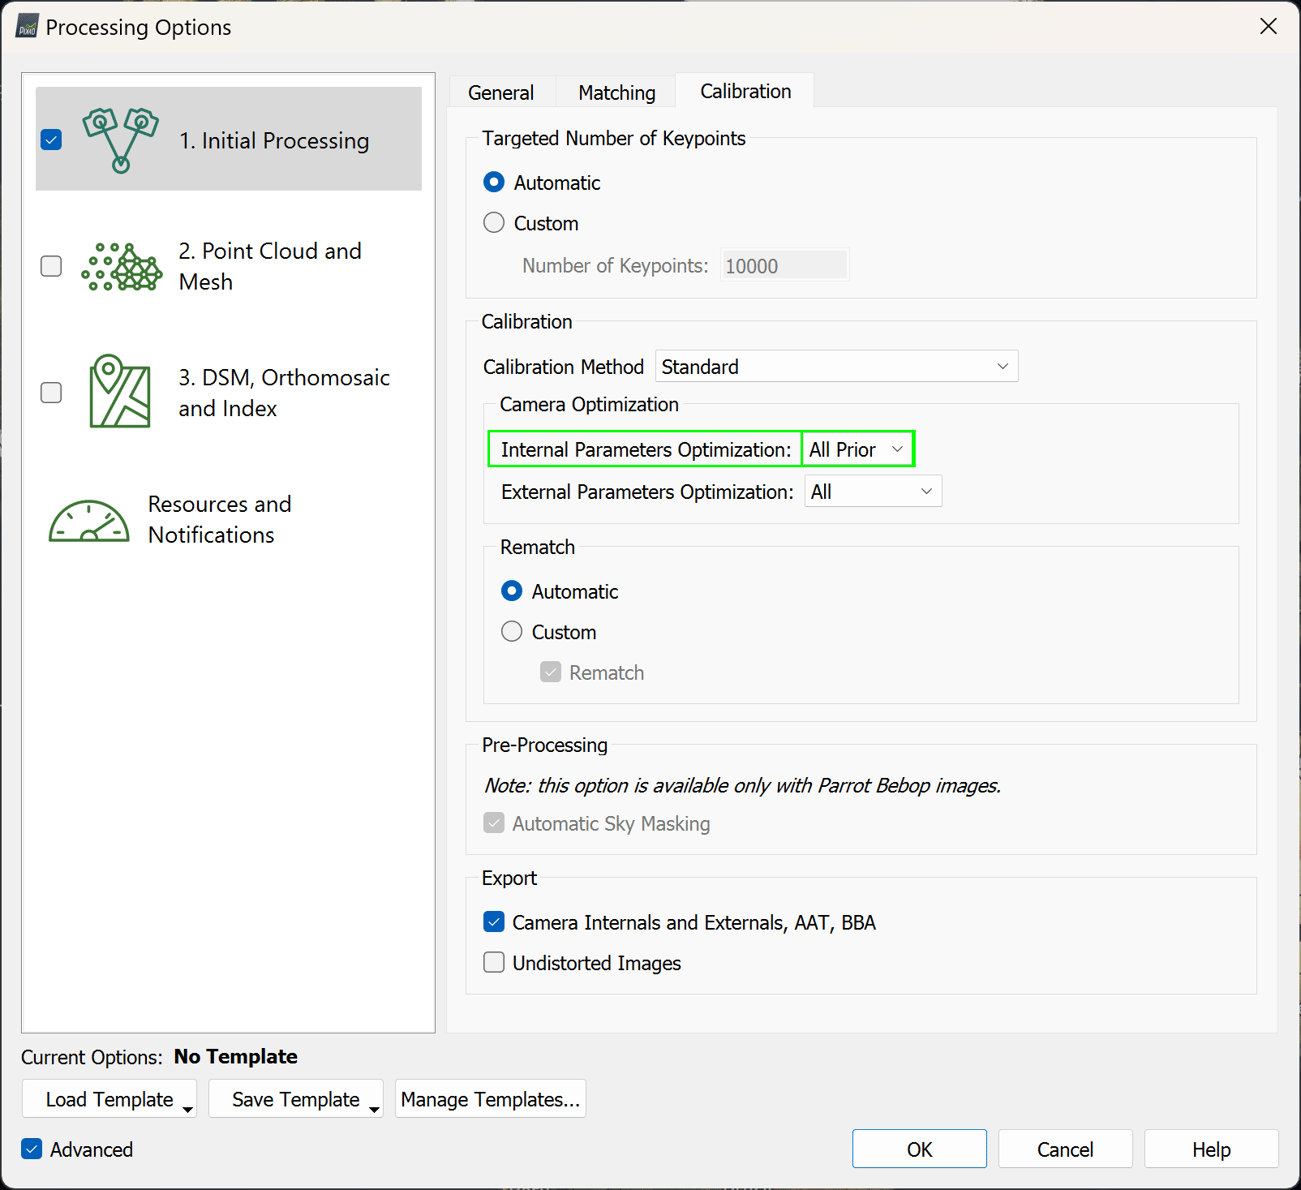Uncheck the Initial Processing step checkbox
This screenshot has height=1190, width=1301.
pos(52,140)
